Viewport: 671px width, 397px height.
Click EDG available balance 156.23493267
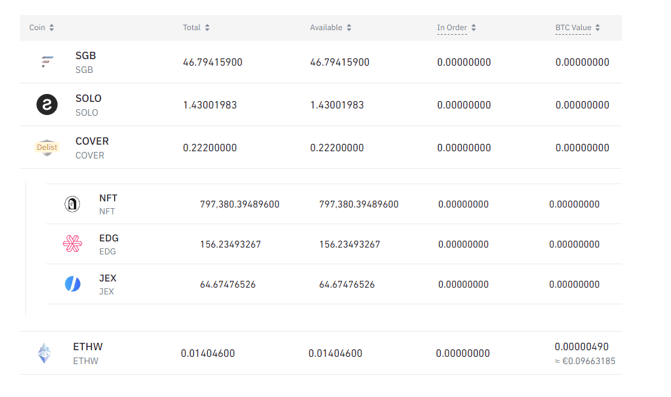tap(350, 244)
